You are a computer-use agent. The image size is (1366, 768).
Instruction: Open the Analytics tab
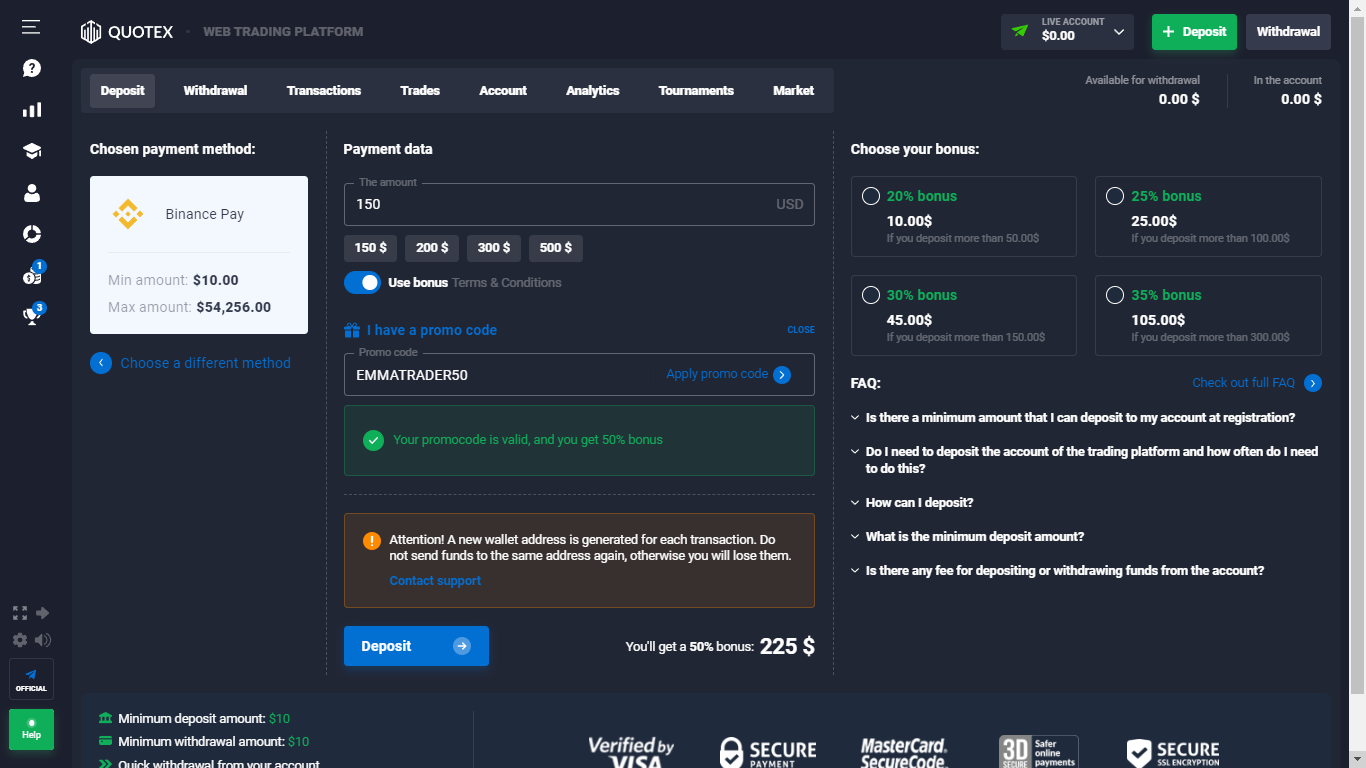point(593,91)
